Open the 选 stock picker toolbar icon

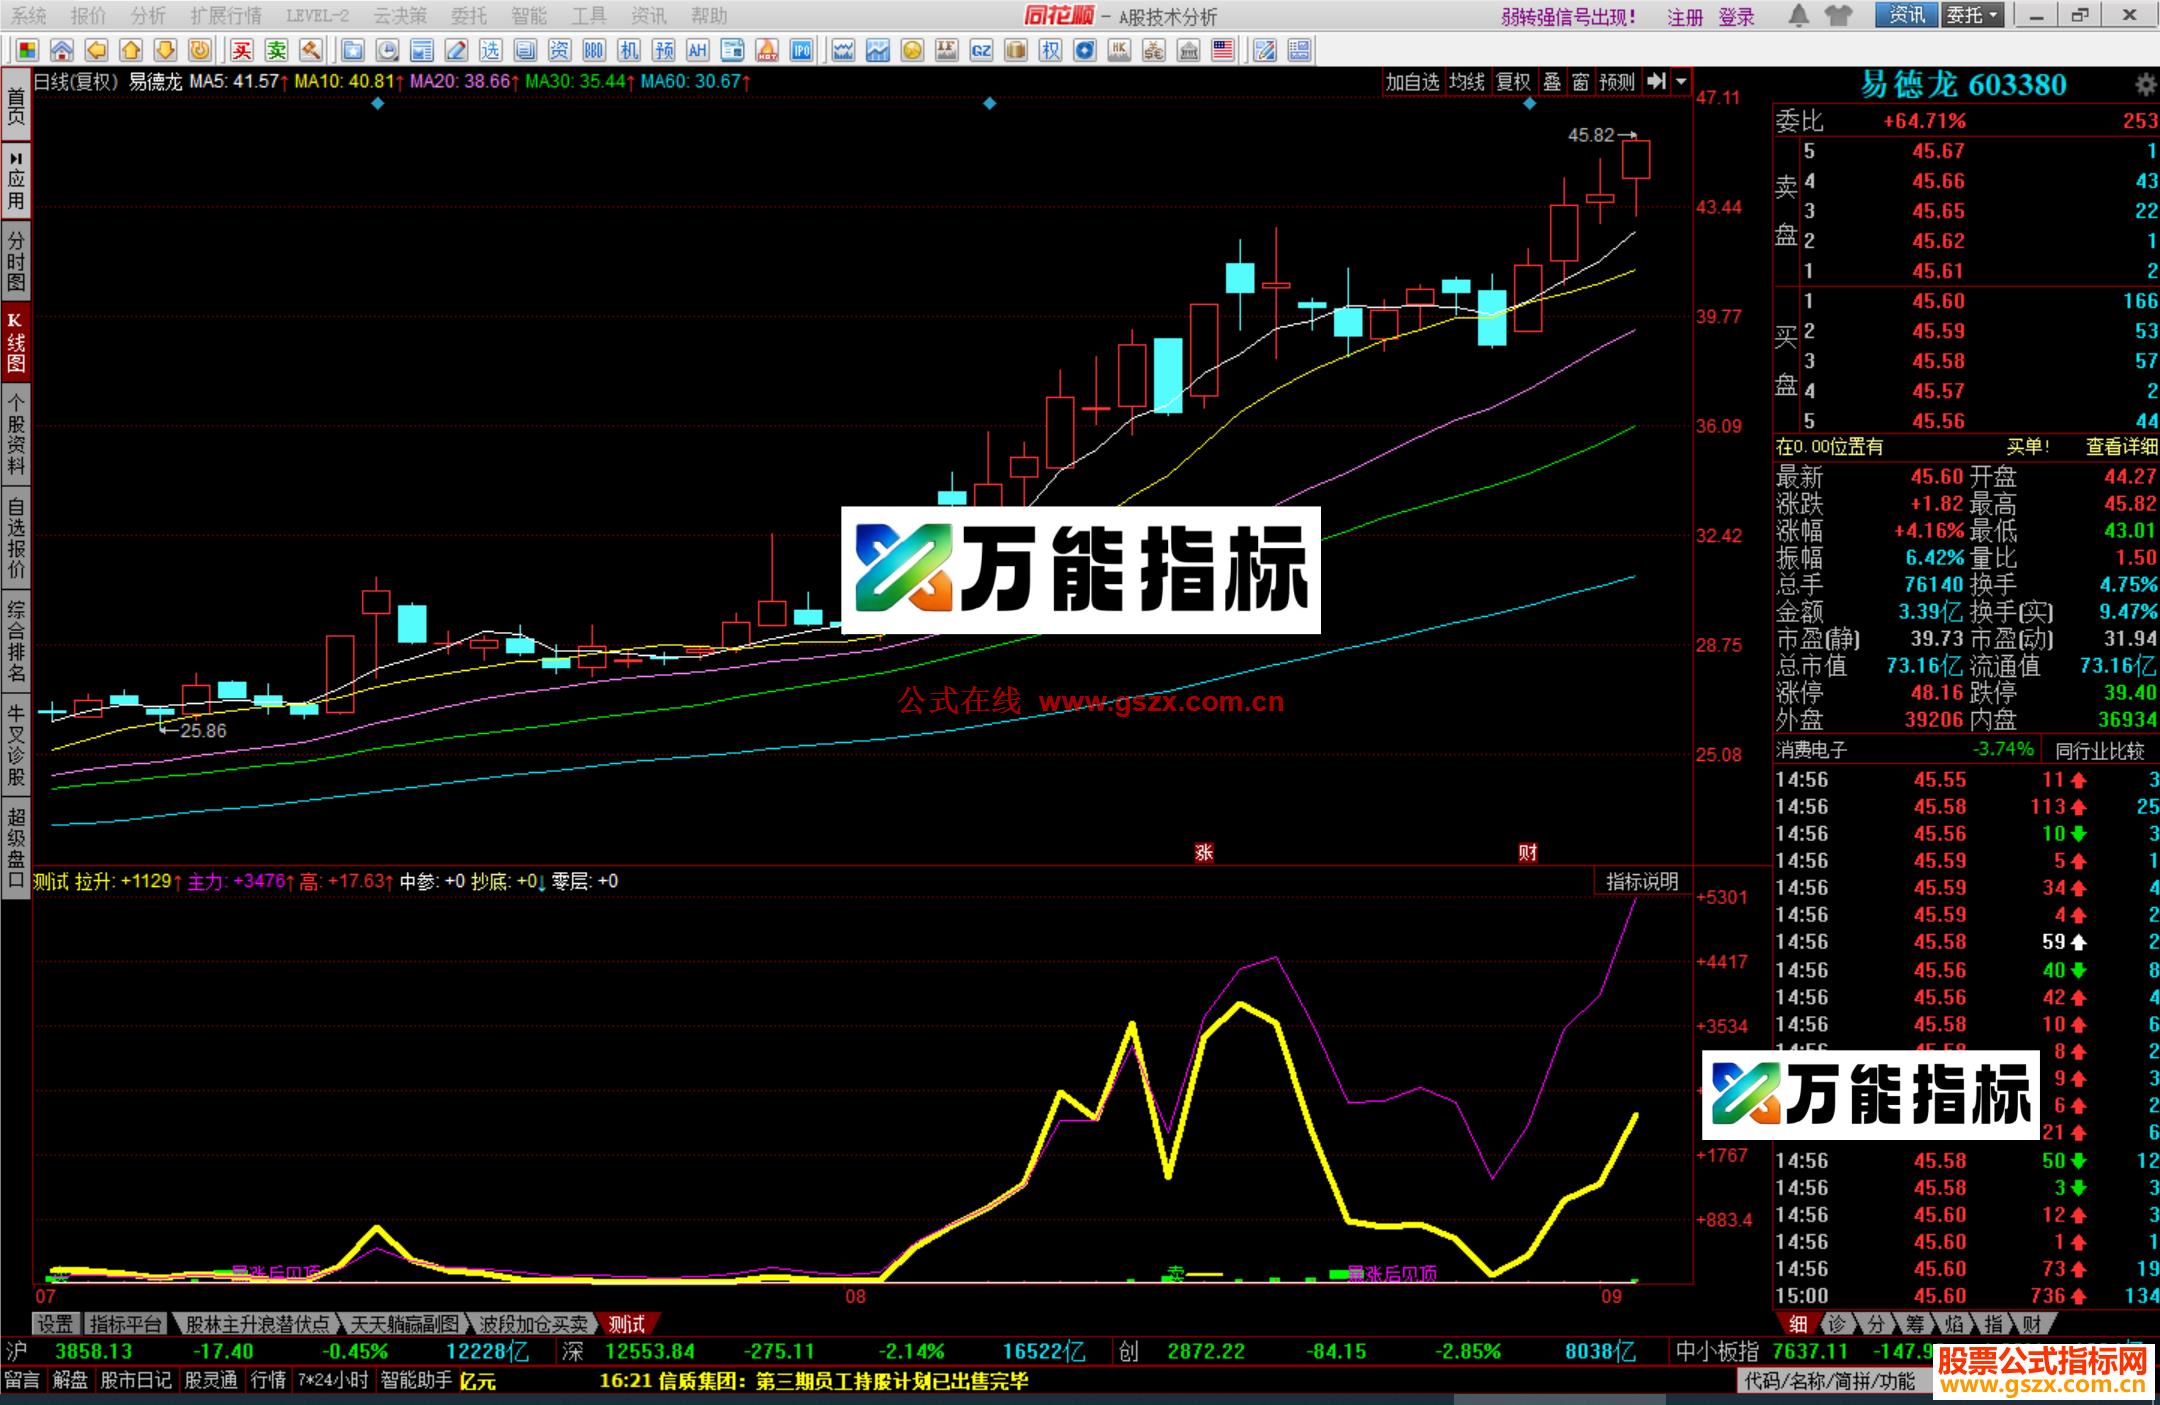[x=490, y=50]
